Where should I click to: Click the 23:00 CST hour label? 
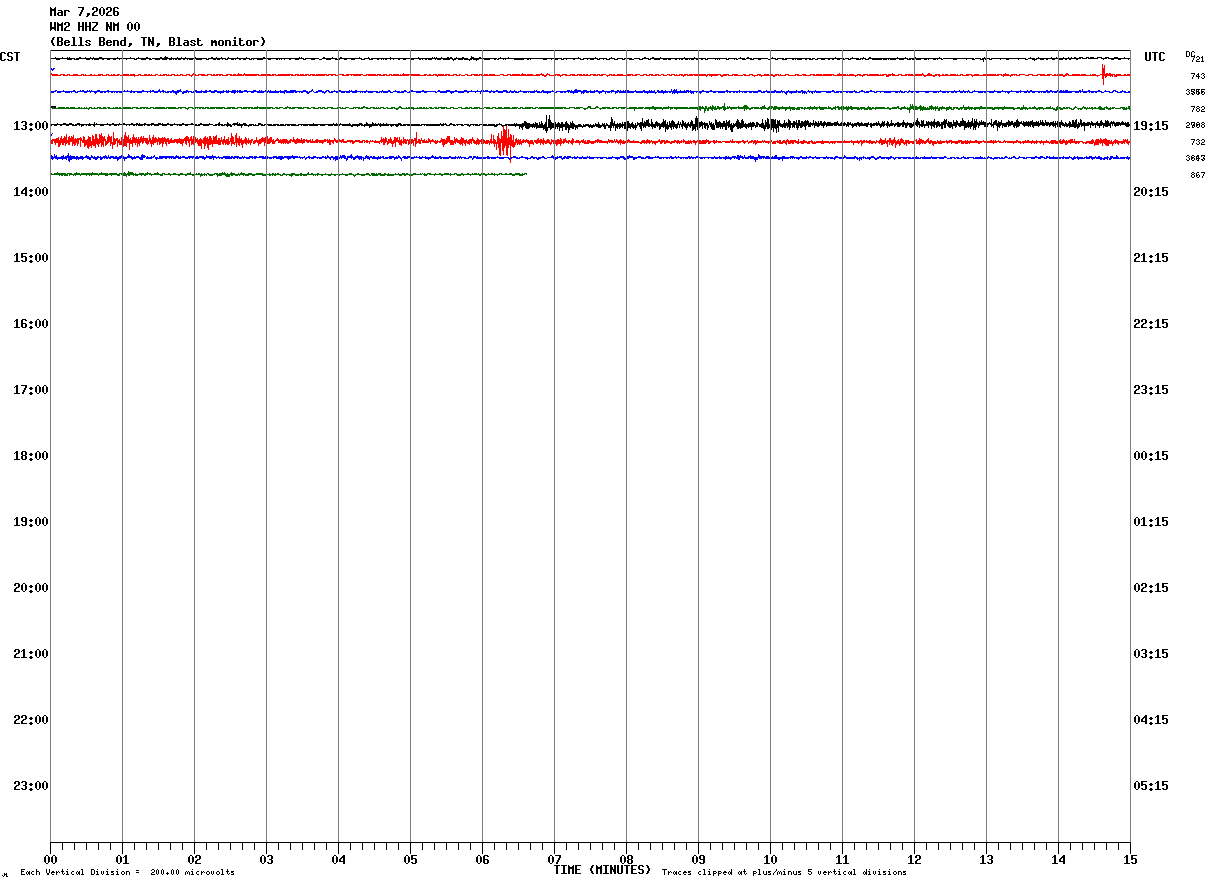click(31, 786)
